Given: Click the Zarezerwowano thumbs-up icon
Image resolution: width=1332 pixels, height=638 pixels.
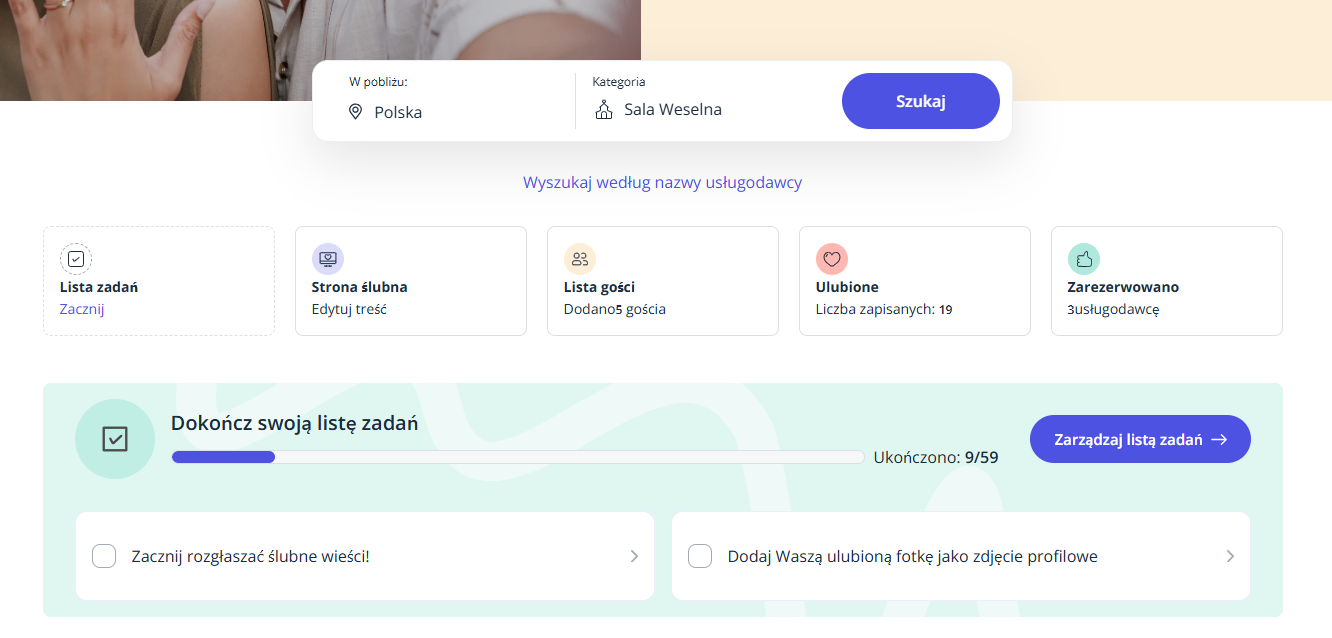Looking at the screenshot, I should click(1084, 259).
